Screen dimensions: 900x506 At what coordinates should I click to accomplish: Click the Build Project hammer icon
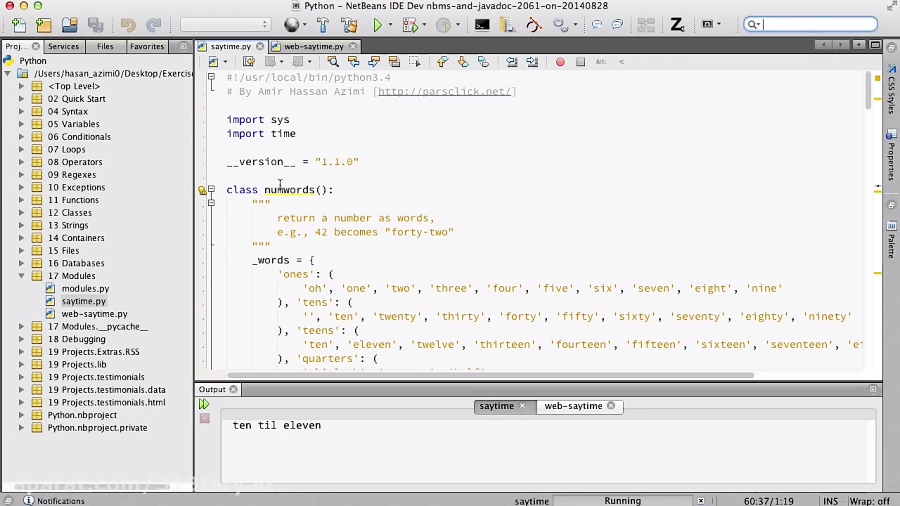pyautogui.click(x=323, y=25)
